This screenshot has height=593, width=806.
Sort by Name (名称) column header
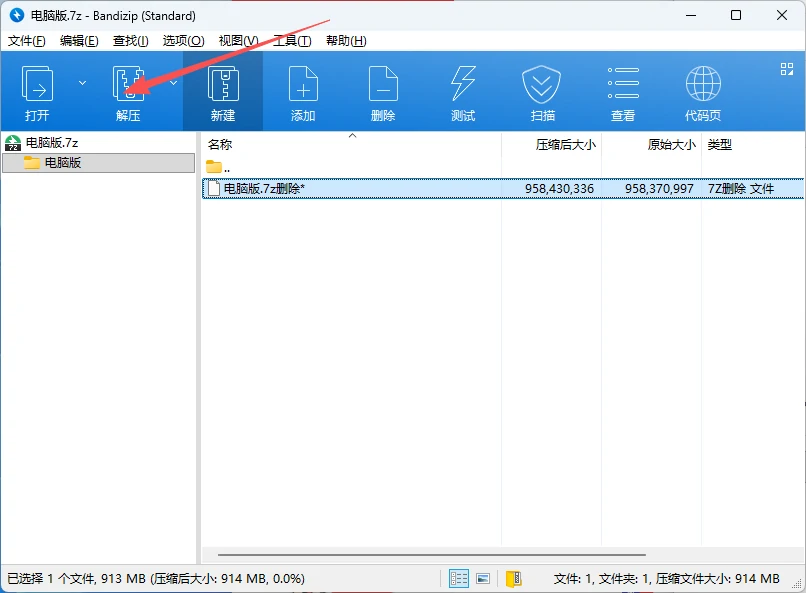pos(220,145)
